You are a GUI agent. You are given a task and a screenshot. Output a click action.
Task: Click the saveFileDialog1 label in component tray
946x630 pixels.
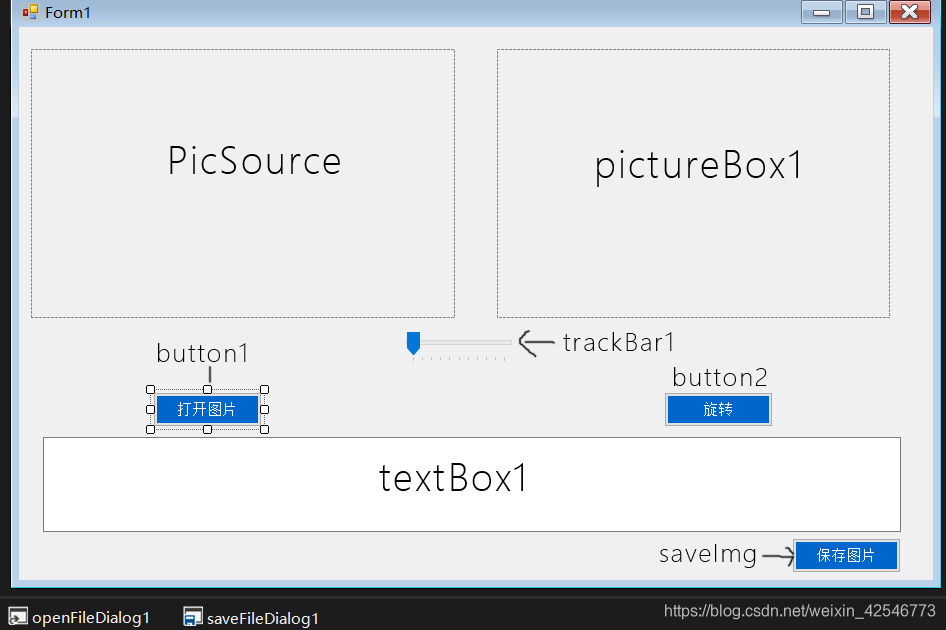point(262,619)
